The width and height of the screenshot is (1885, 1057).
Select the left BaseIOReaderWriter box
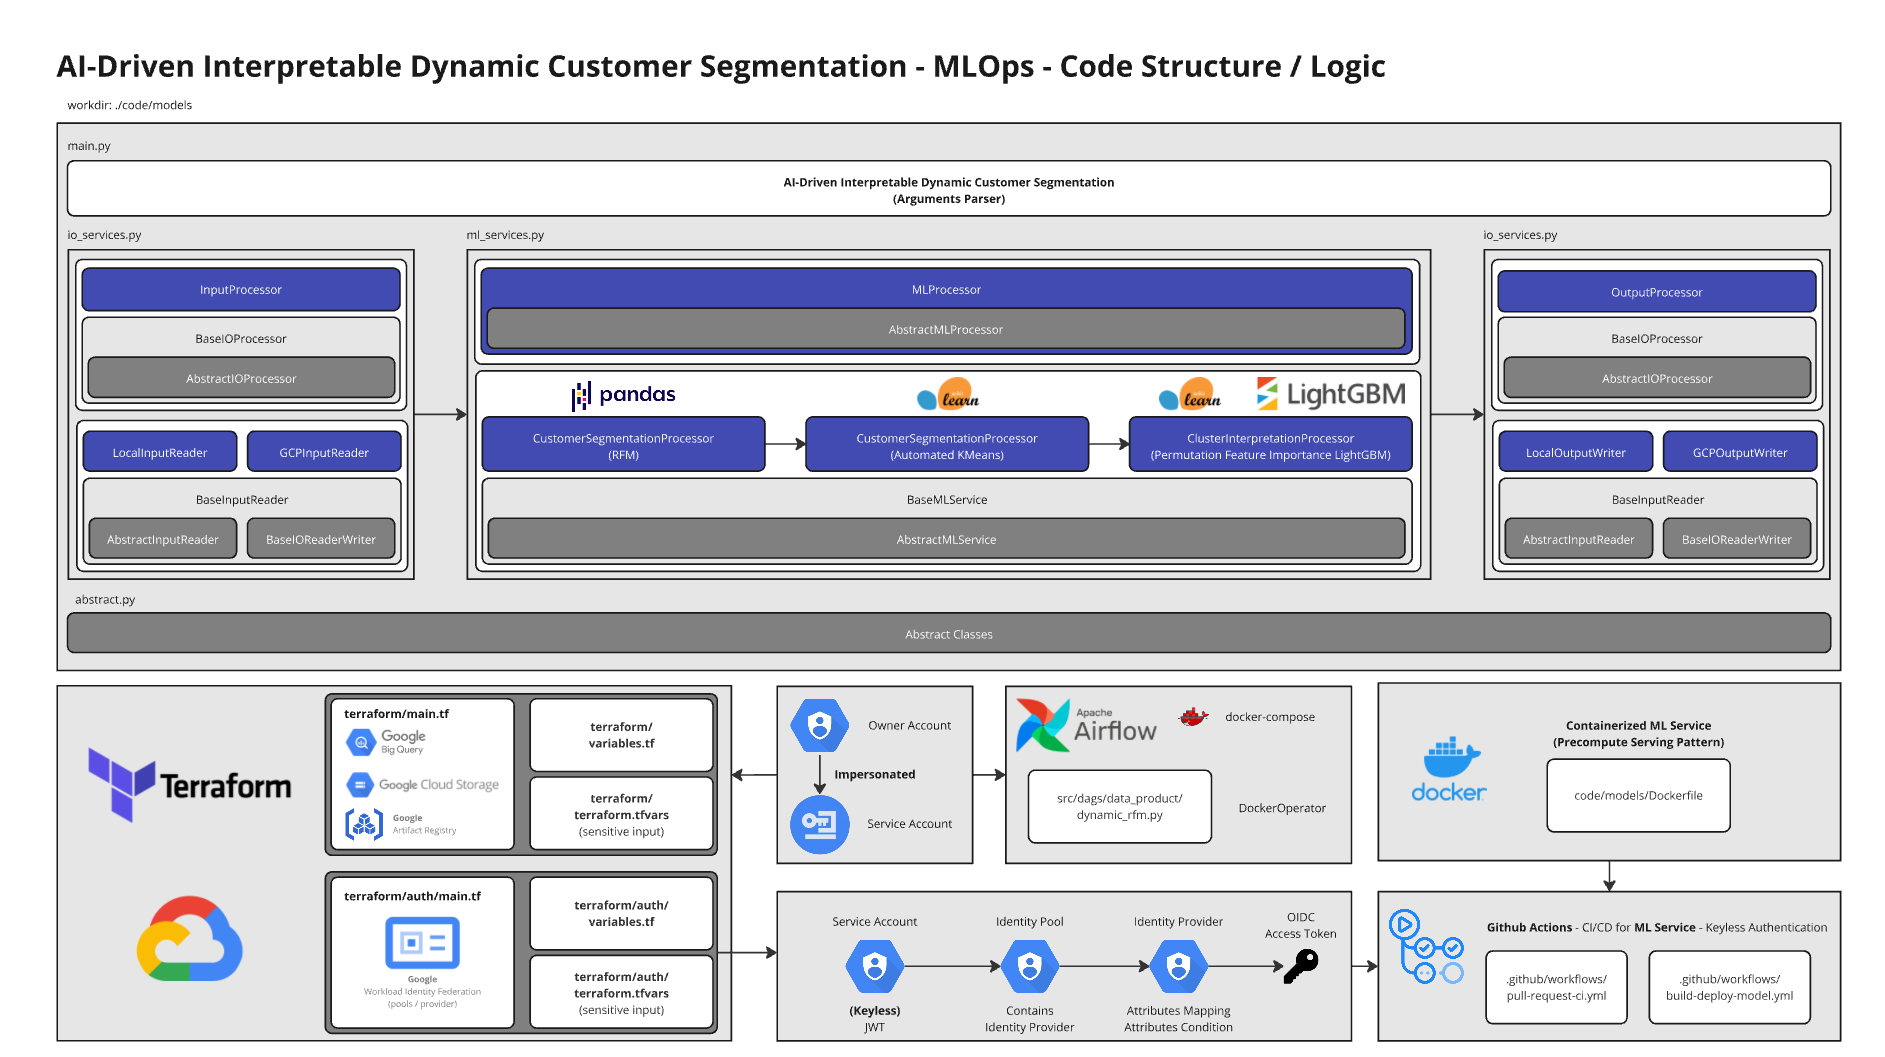(x=321, y=539)
